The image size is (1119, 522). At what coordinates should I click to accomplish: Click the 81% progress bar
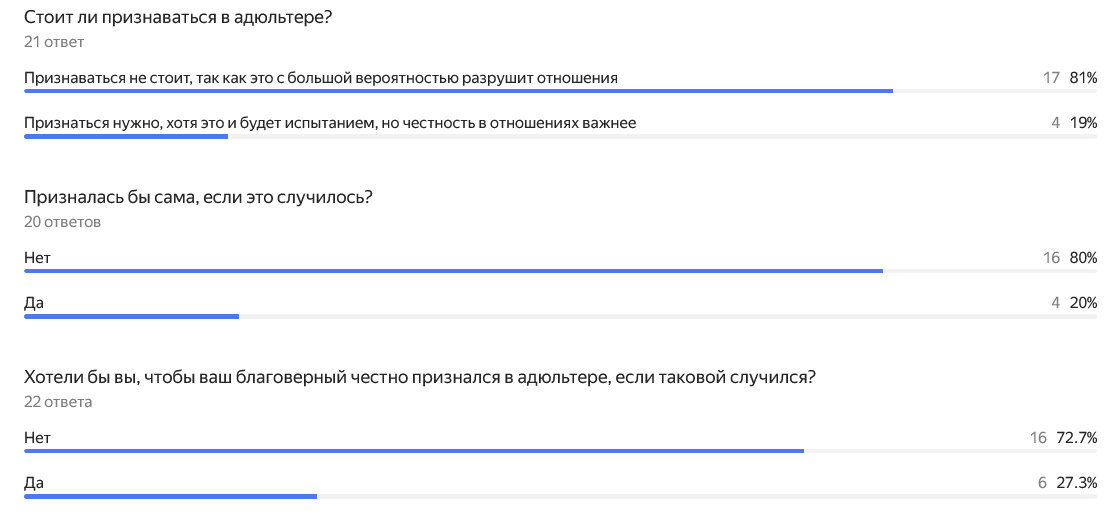click(458, 91)
